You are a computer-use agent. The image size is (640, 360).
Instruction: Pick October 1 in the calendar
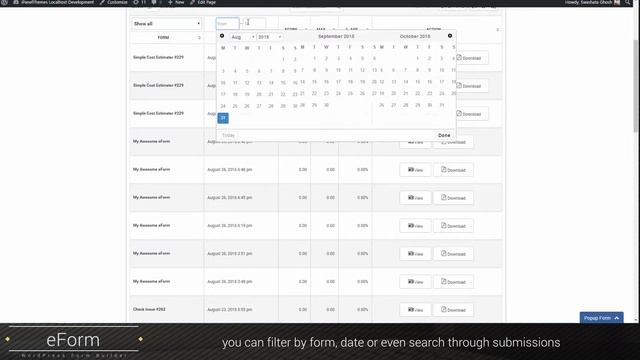tap(418, 58)
